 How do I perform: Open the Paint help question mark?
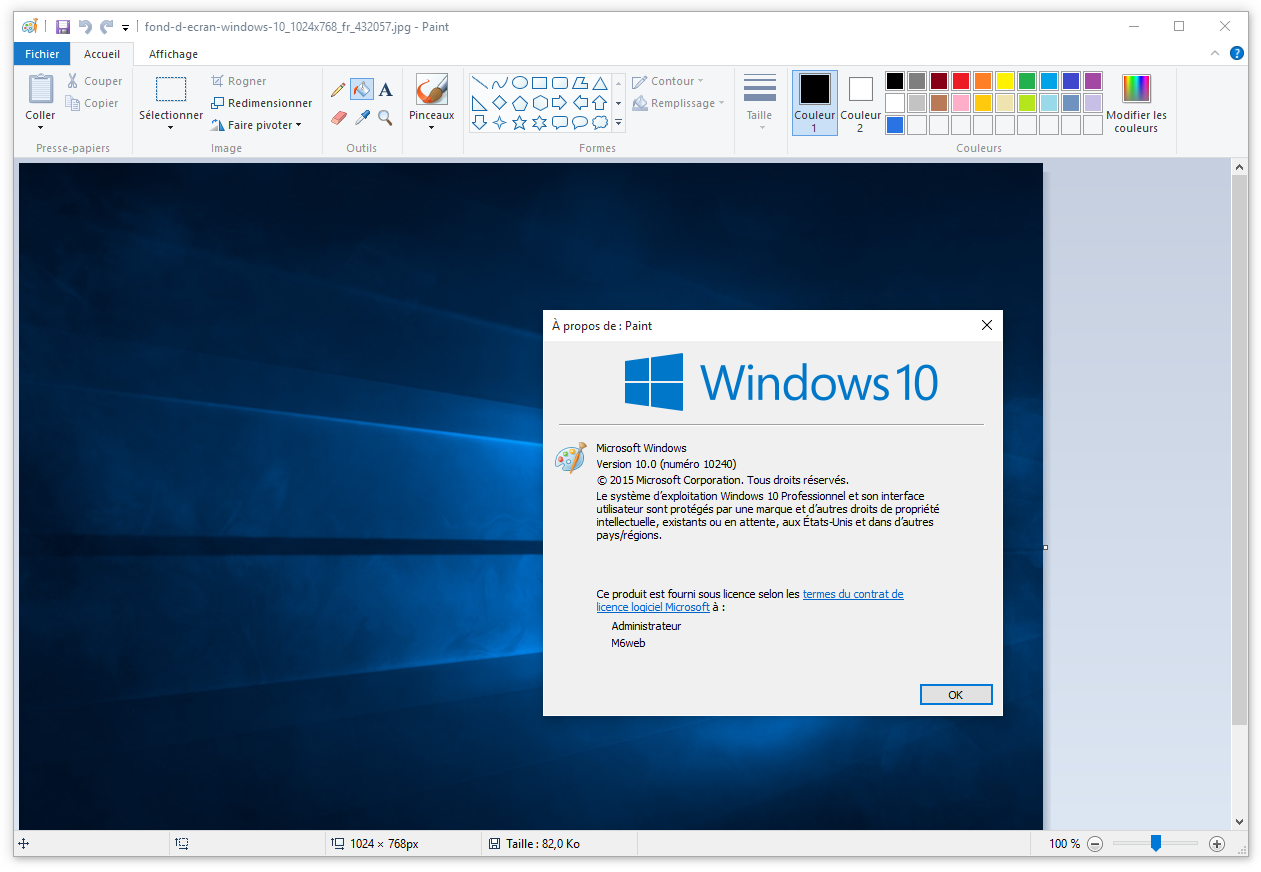click(1237, 54)
